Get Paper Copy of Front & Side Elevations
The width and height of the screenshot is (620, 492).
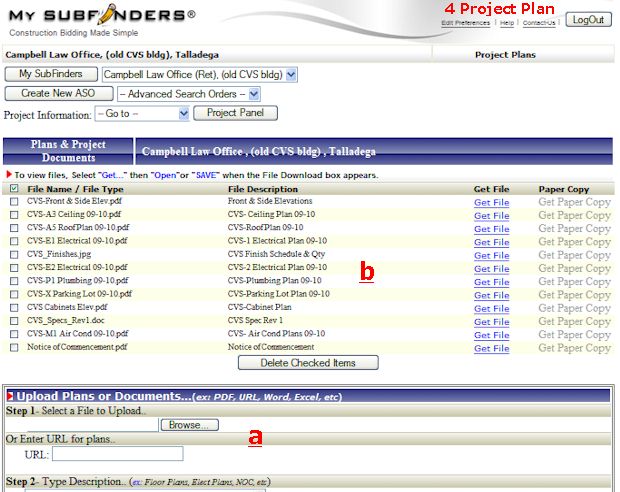[575, 202]
